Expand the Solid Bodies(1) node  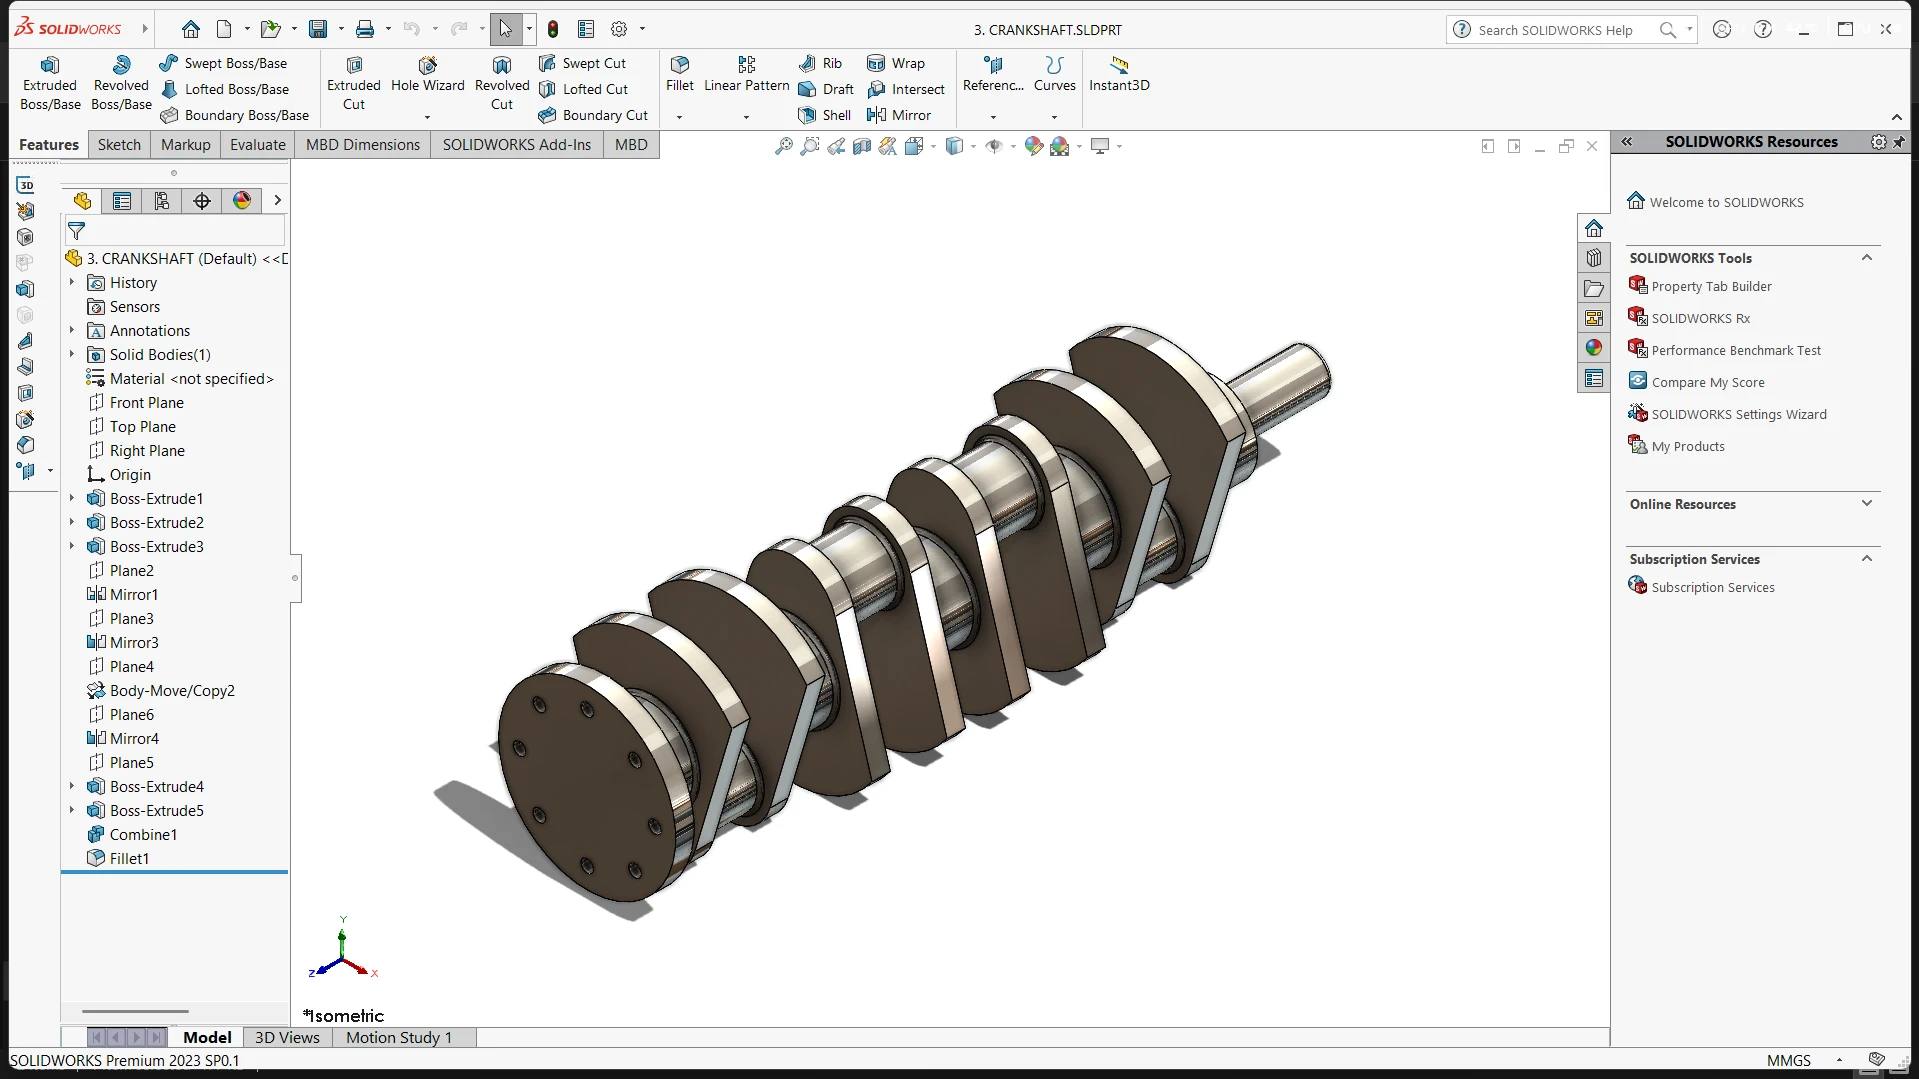tap(72, 354)
